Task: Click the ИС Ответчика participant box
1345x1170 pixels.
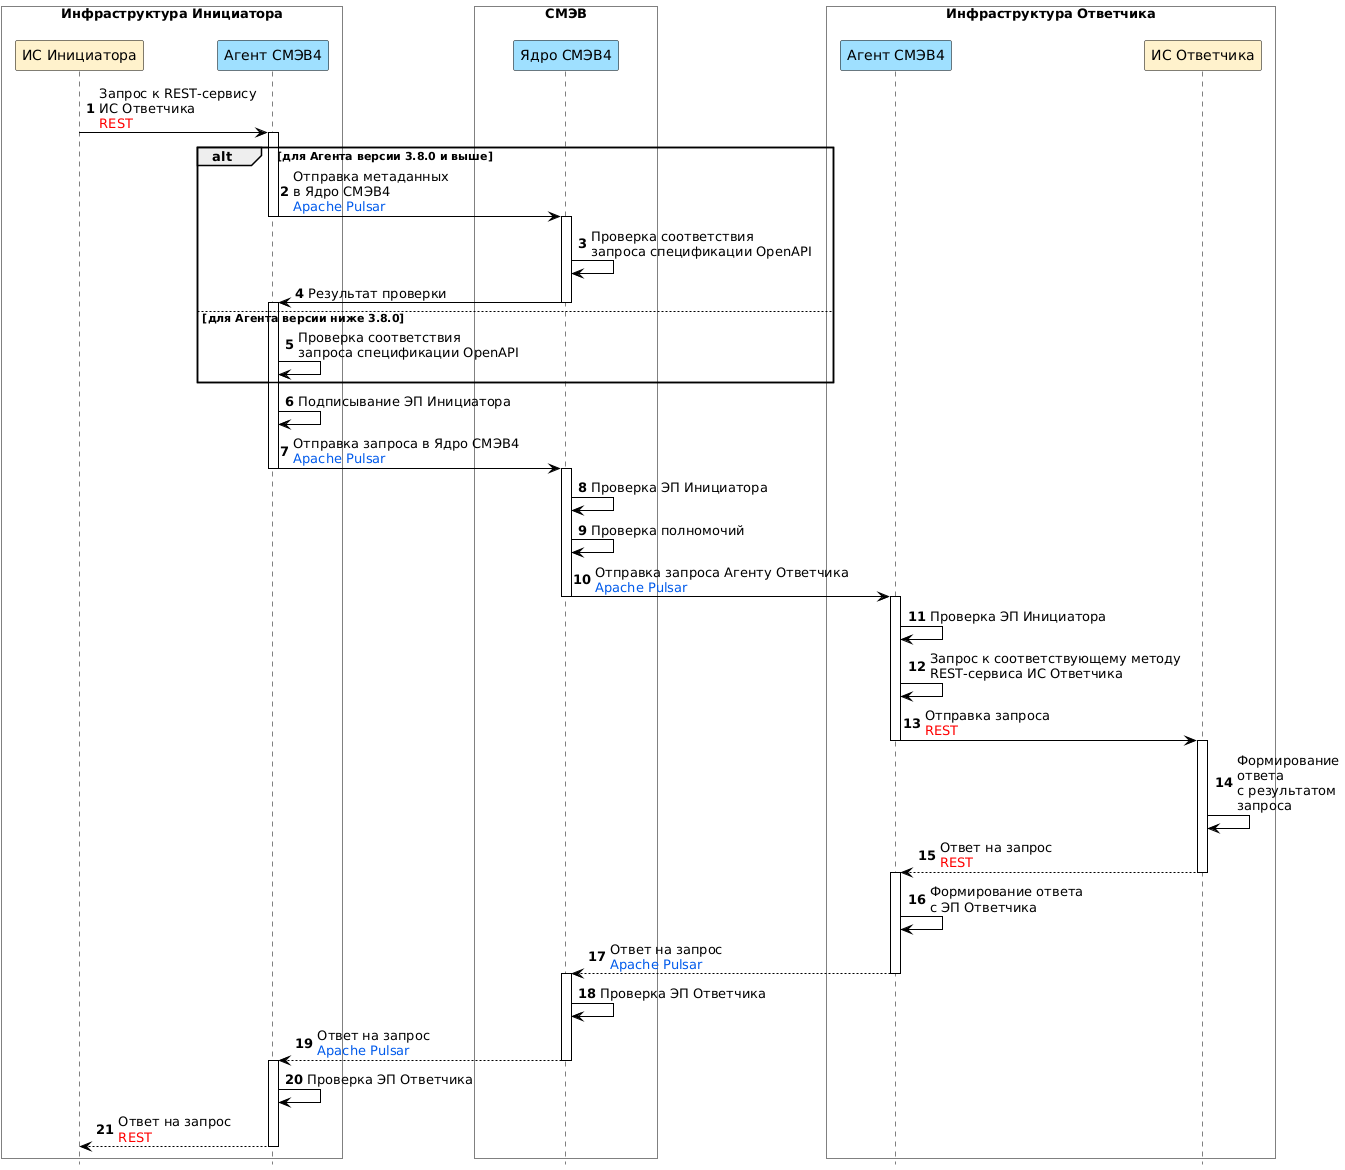Action: click(1202, 56)
